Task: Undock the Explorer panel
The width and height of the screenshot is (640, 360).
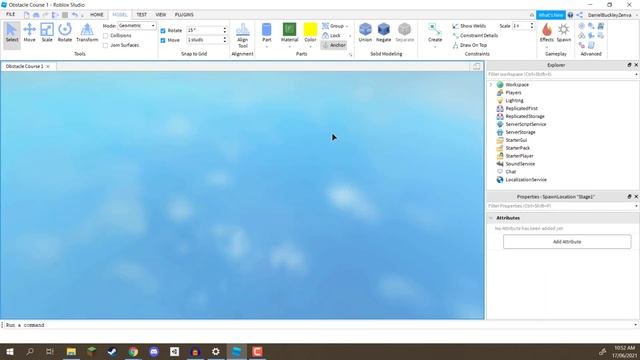Action: pos(629,65)
